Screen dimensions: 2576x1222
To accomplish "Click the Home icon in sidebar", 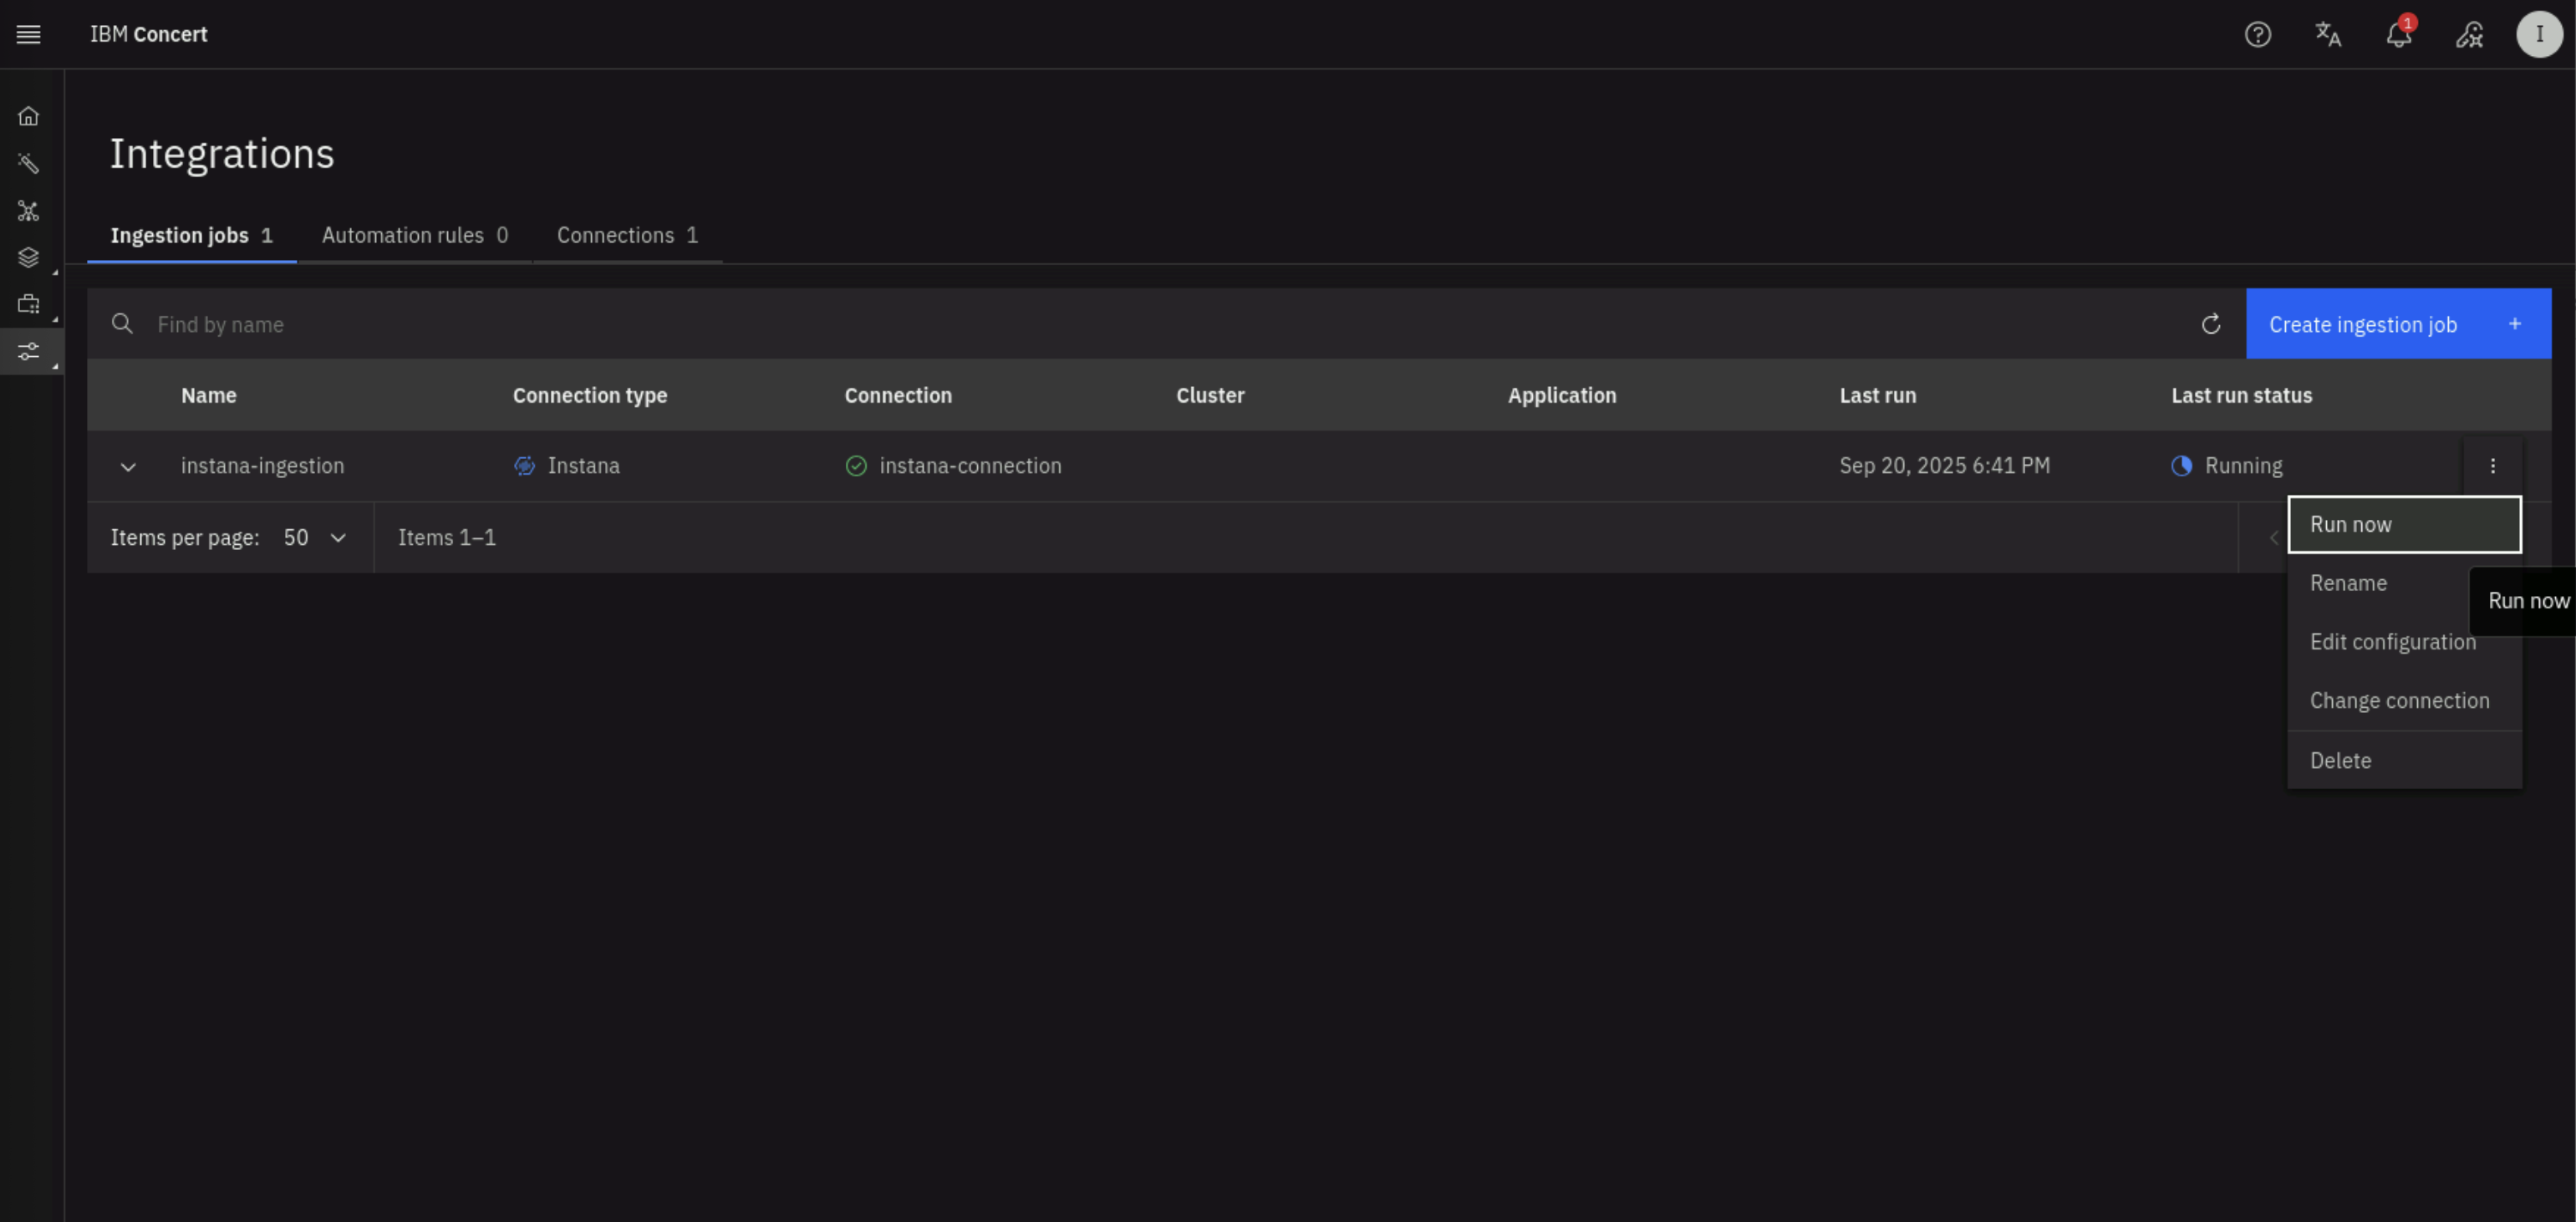I will click(x=28, y=116).
